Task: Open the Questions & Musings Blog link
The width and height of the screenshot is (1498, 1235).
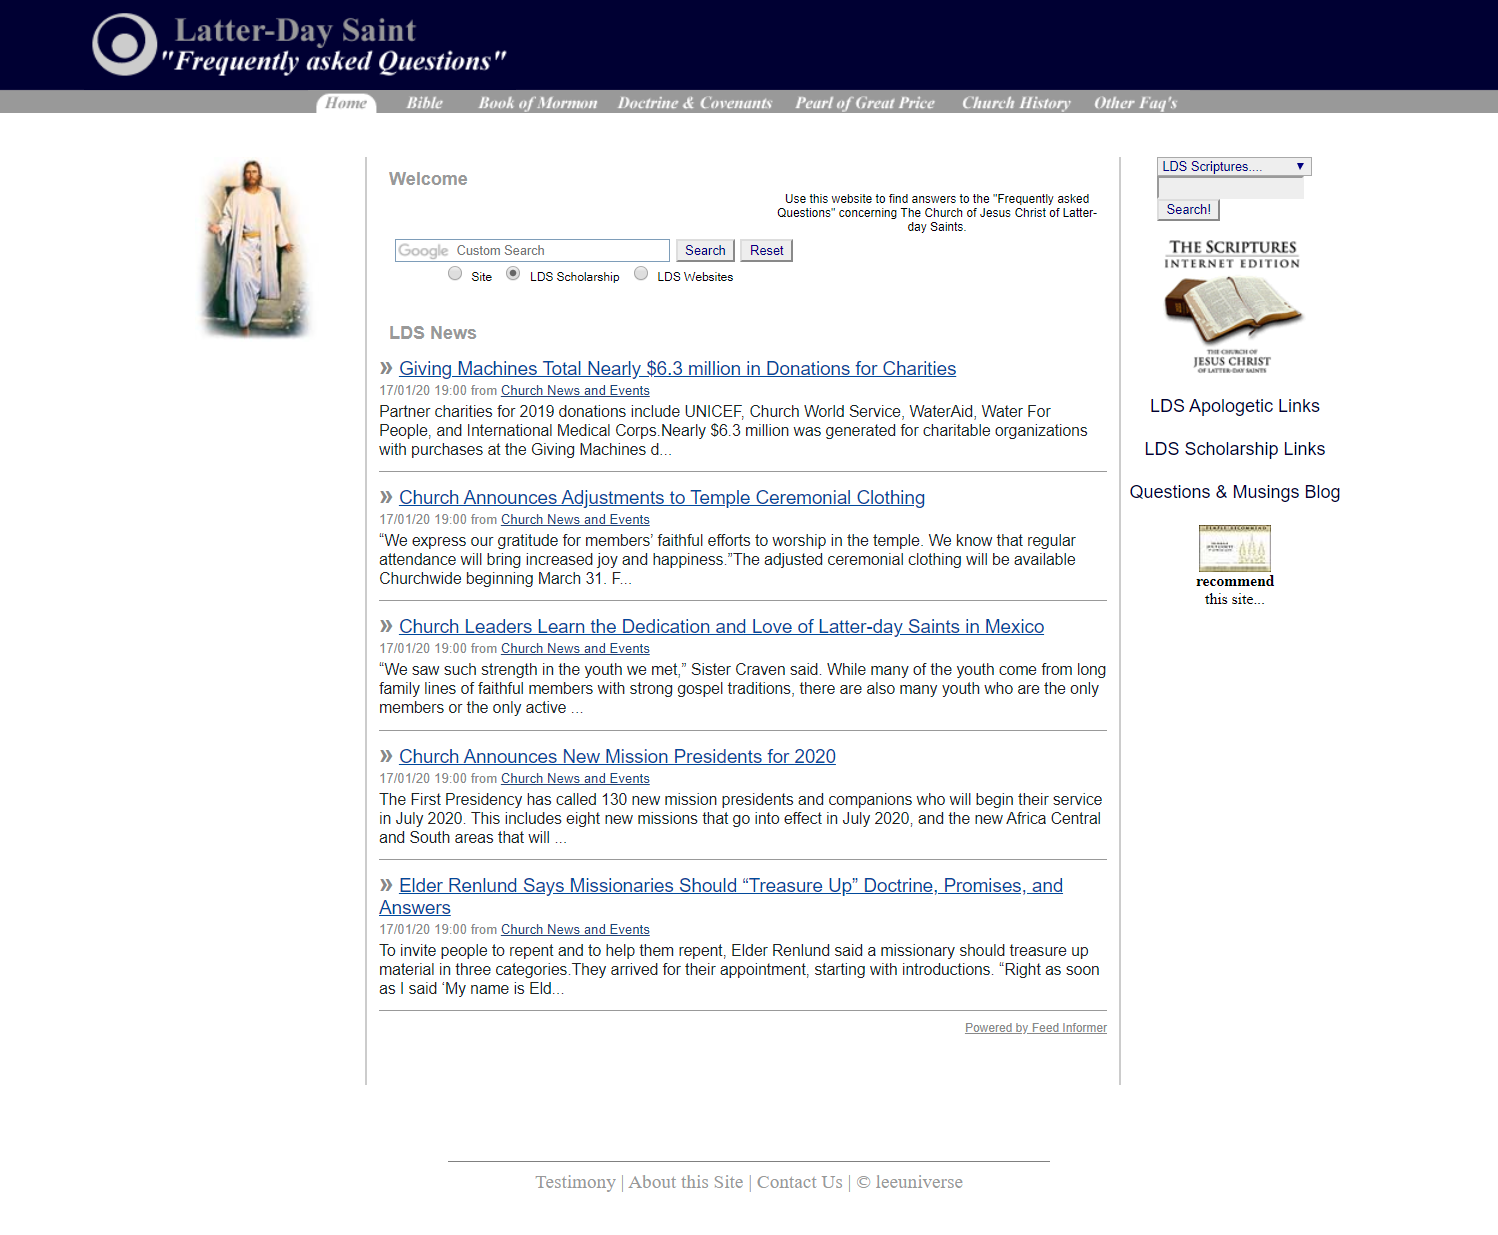Action: [1234, 492]
